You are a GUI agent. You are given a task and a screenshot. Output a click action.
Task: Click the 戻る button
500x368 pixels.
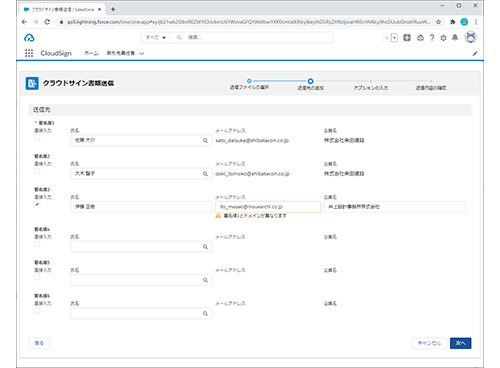coord(39,343)
